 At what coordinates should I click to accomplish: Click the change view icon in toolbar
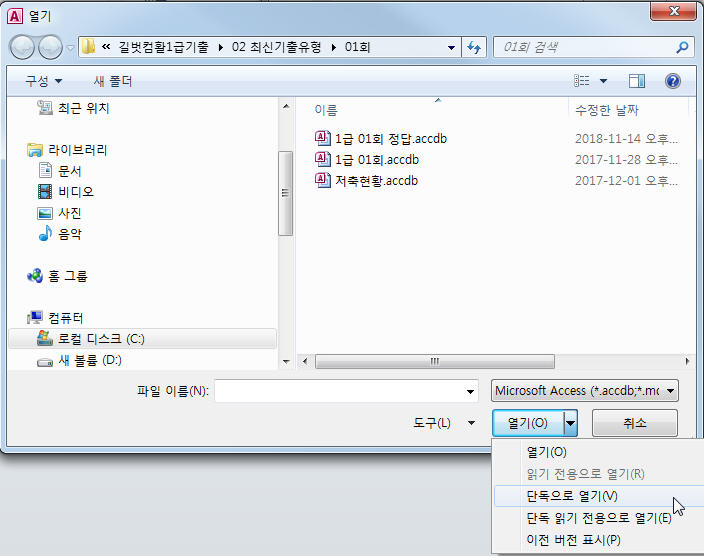[x=582, y=81]
